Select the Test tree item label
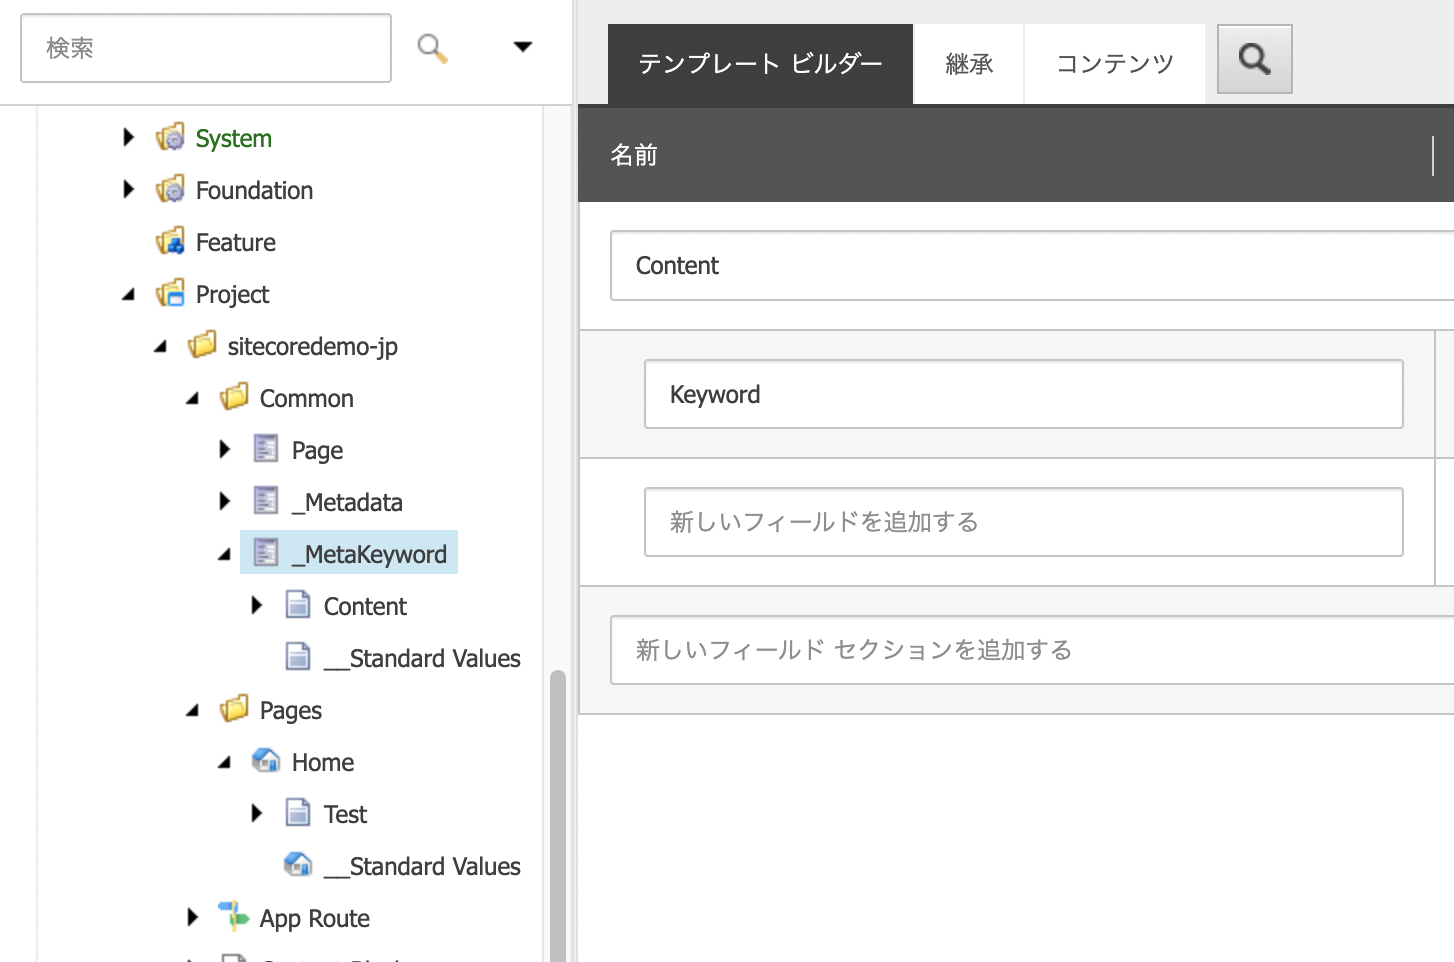Image resolution: width=1454 pixels, height=962 pixels. (345, 814)
